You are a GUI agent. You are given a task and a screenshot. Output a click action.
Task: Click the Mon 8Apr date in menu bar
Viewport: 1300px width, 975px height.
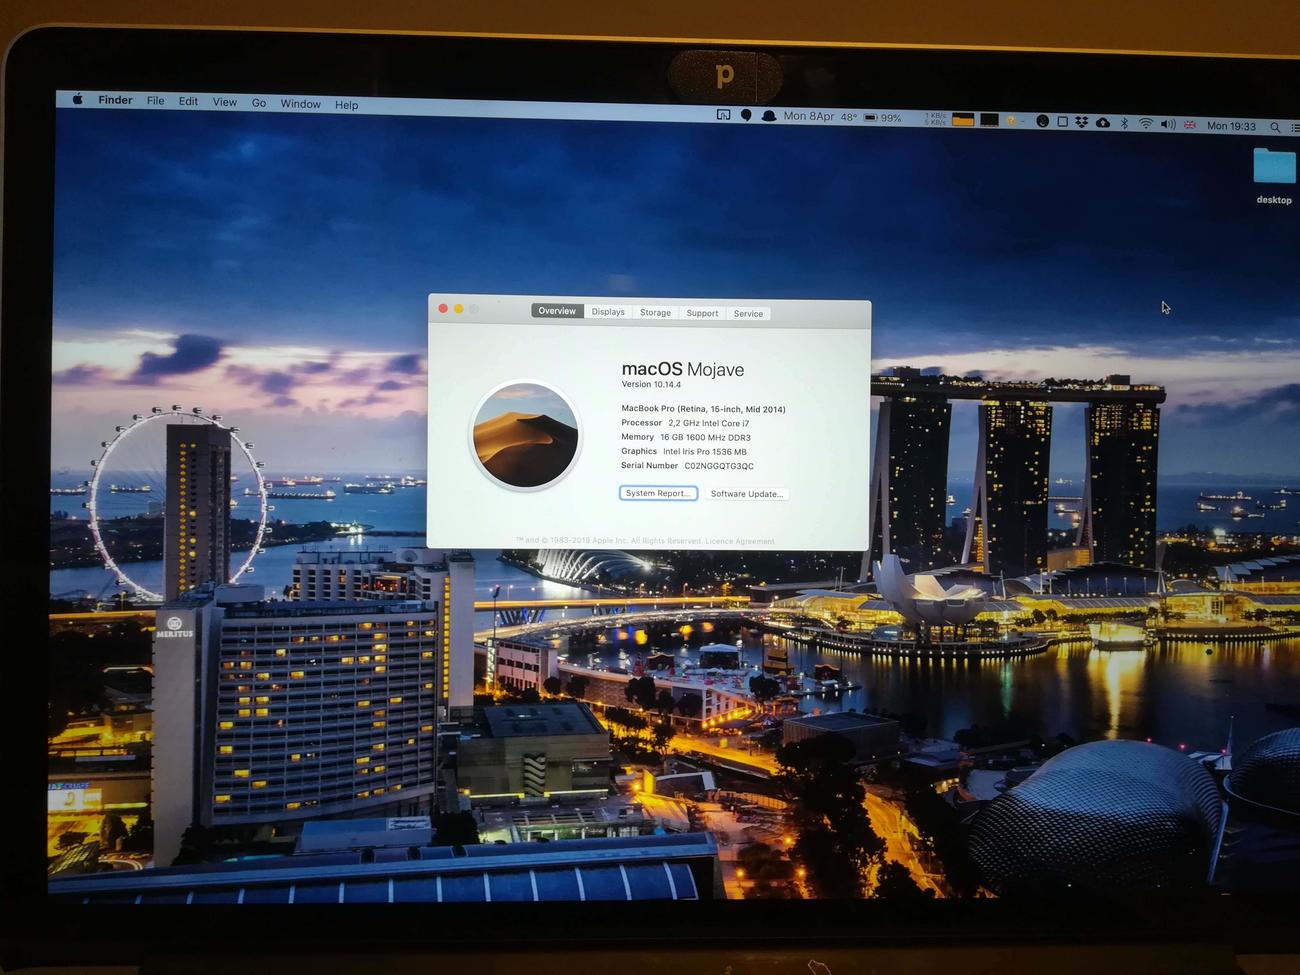(808, 116)
